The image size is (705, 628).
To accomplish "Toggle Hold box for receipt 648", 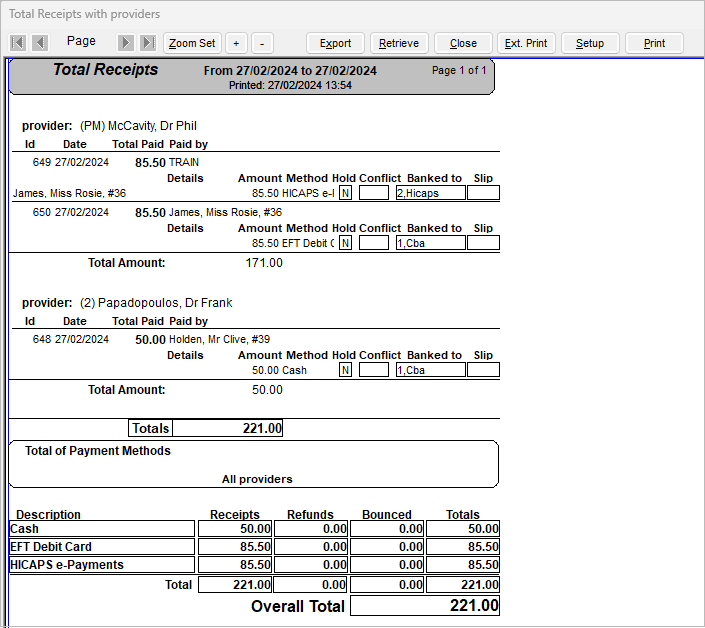I will [x=345, y=370].
